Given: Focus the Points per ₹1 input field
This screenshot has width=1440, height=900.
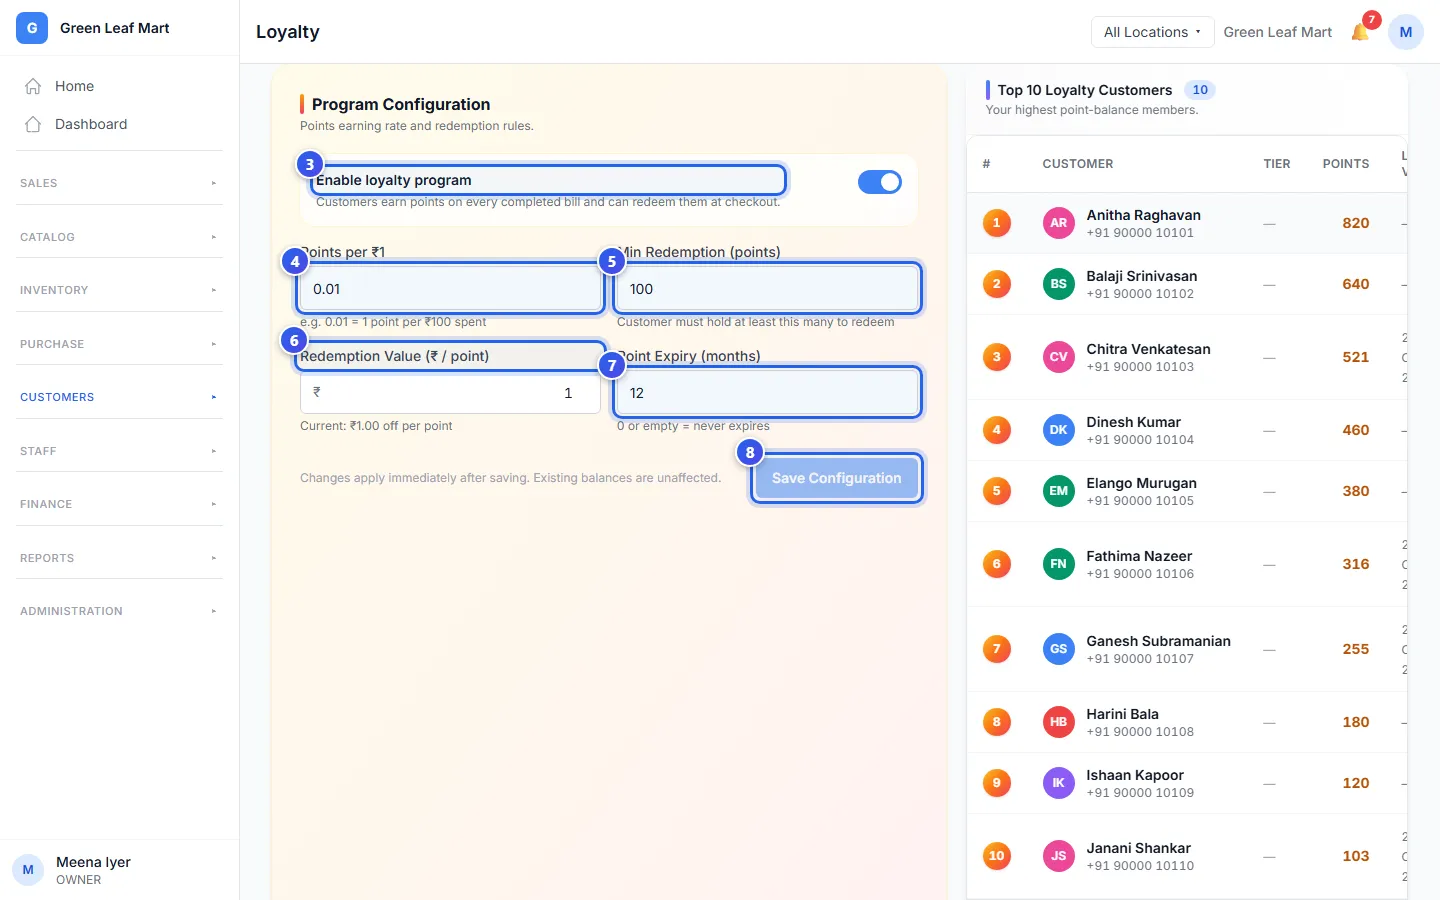Looking at the screenshot, I should 450,289.
